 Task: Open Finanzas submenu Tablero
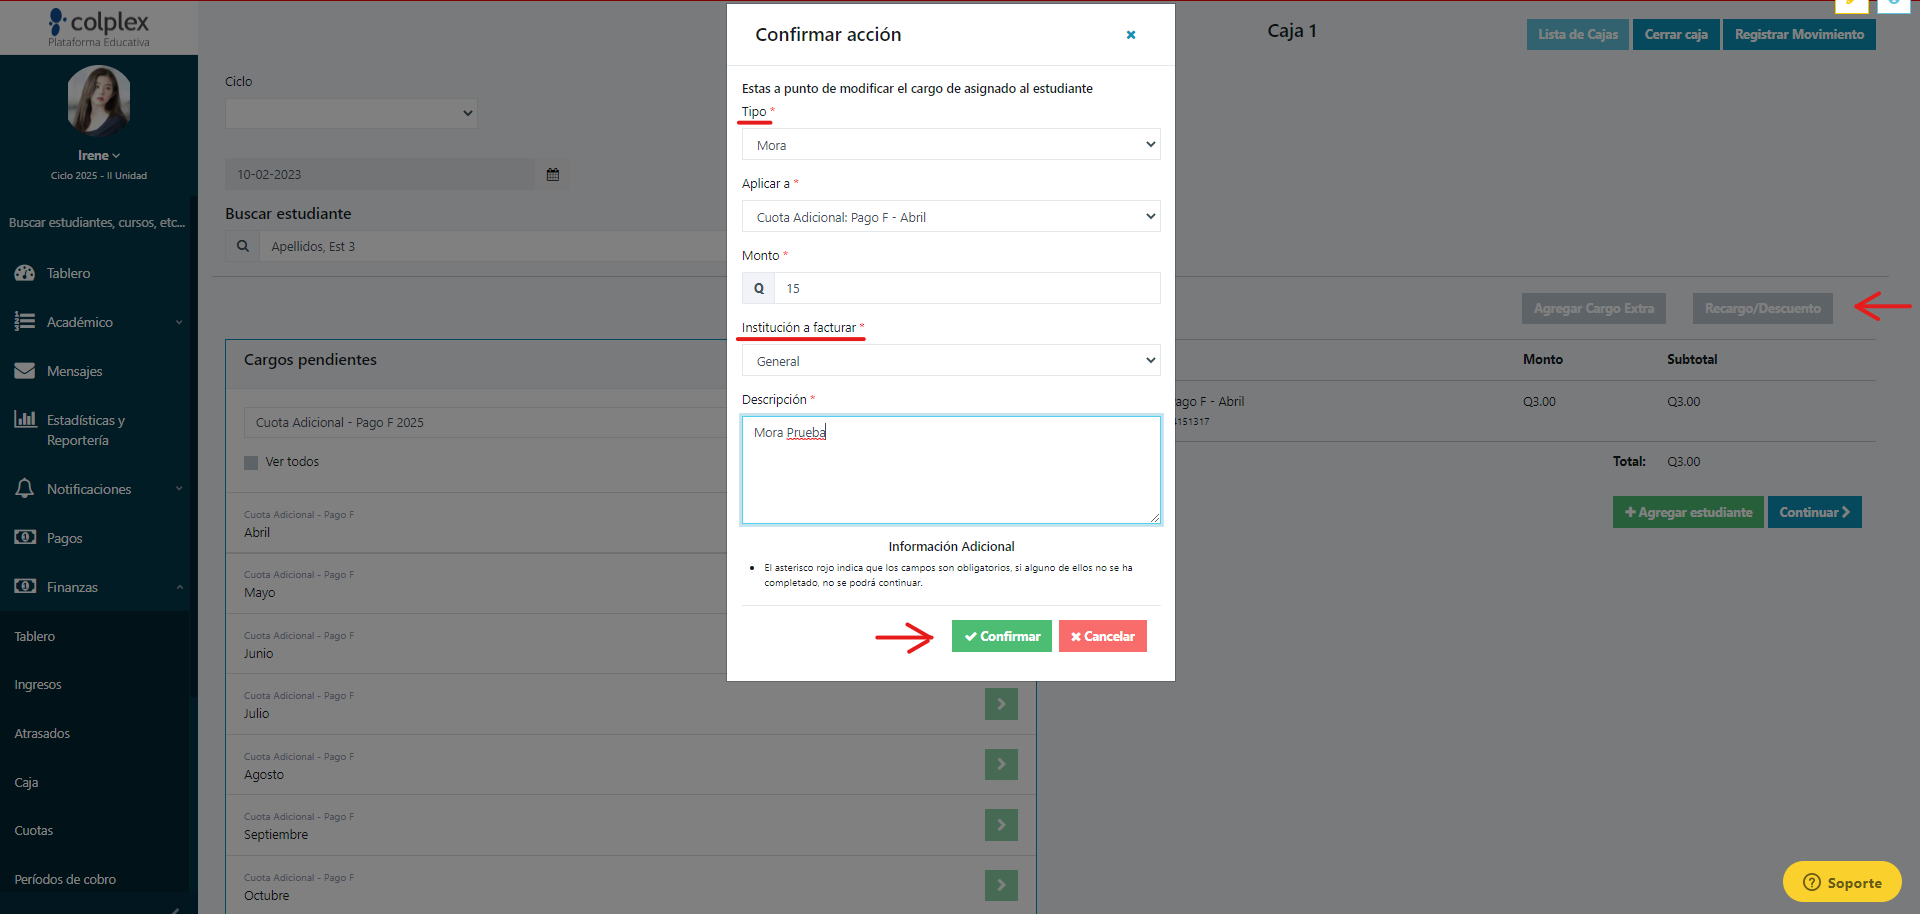[35, 636]
